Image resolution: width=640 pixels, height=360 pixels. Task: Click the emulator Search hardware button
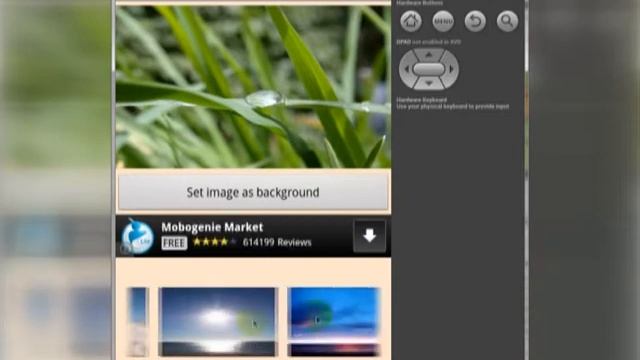click(x=507, y=21)
